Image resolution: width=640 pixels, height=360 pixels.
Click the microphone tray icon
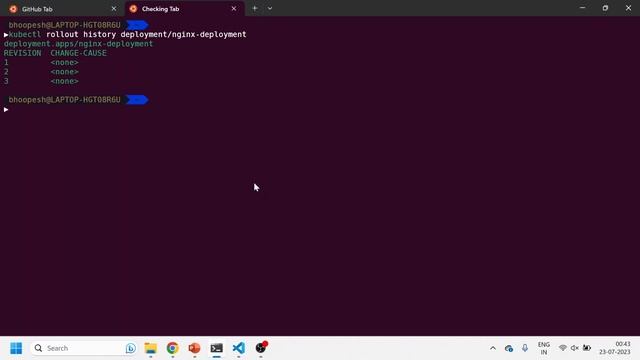[x=525, y=348]
